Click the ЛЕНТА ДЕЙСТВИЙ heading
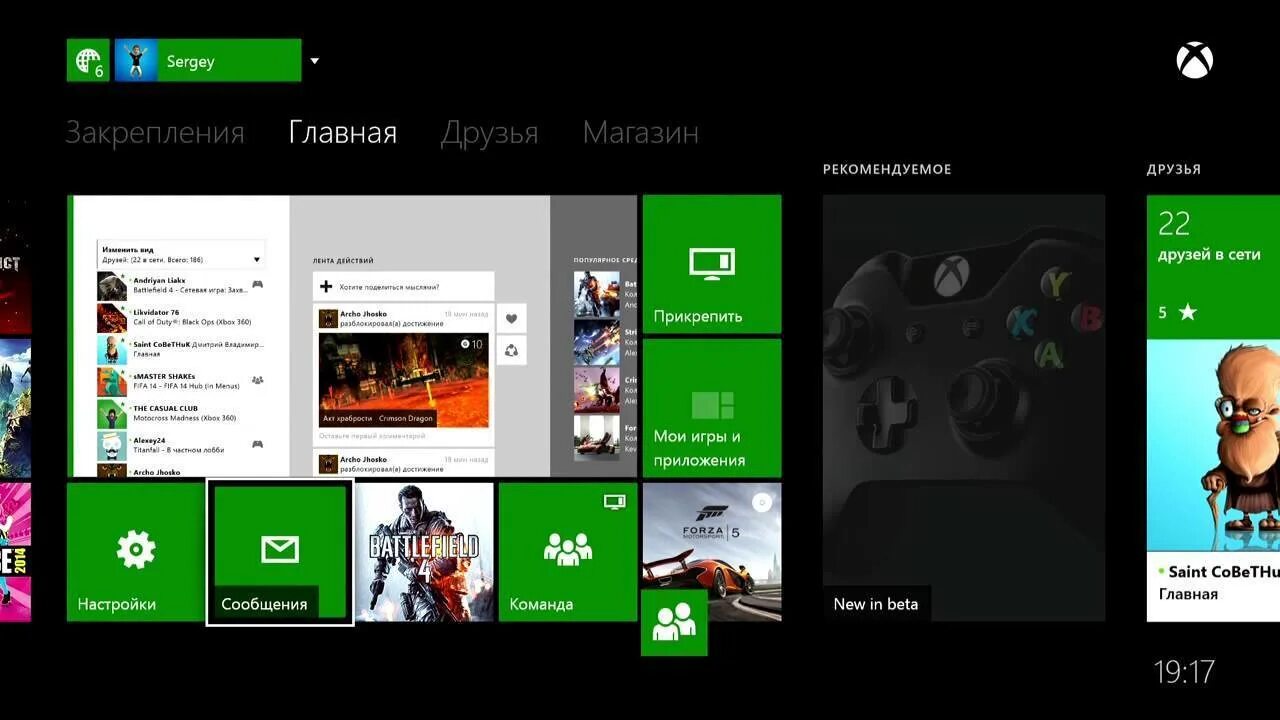The height and width of the screenshot is (720, 1280). (x=343, y=260)
